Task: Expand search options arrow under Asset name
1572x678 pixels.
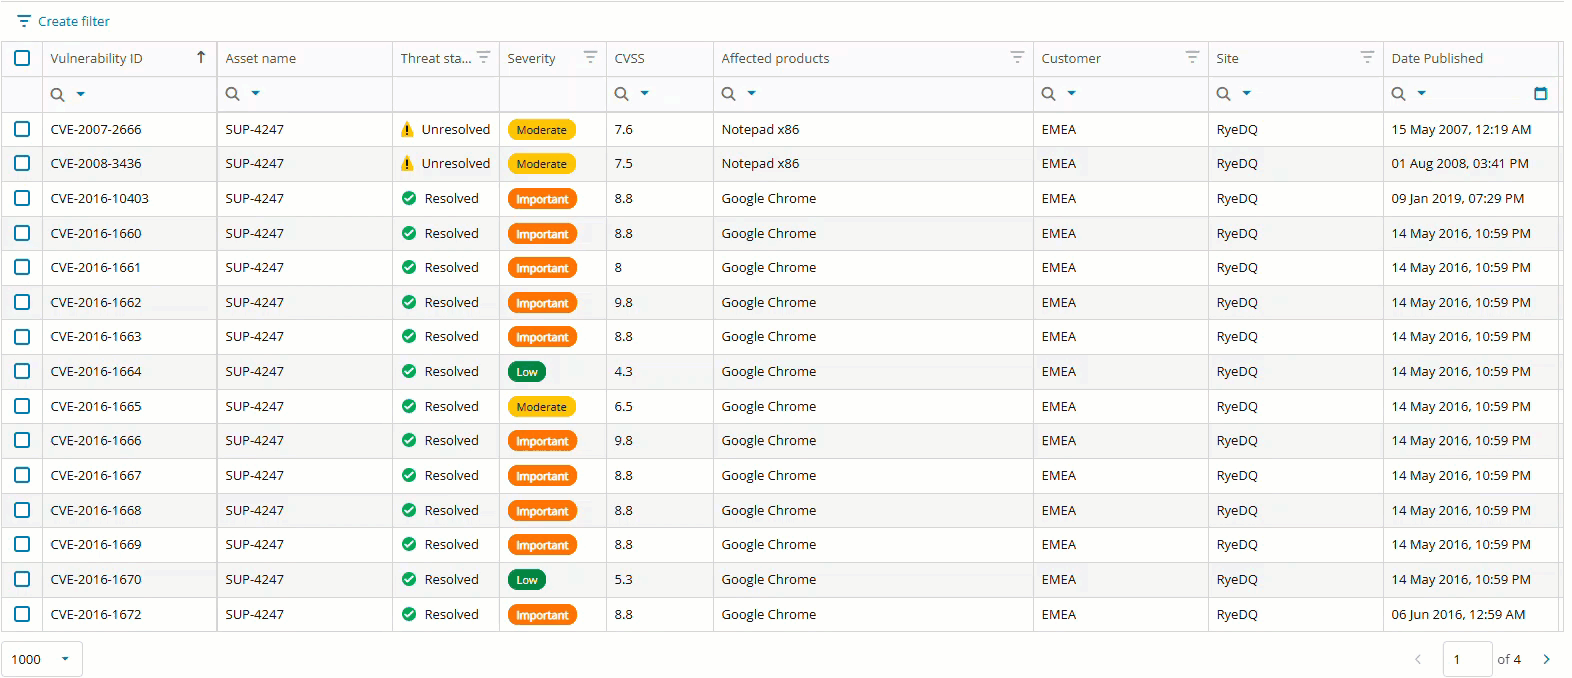Action: click(x=255, y=93)
